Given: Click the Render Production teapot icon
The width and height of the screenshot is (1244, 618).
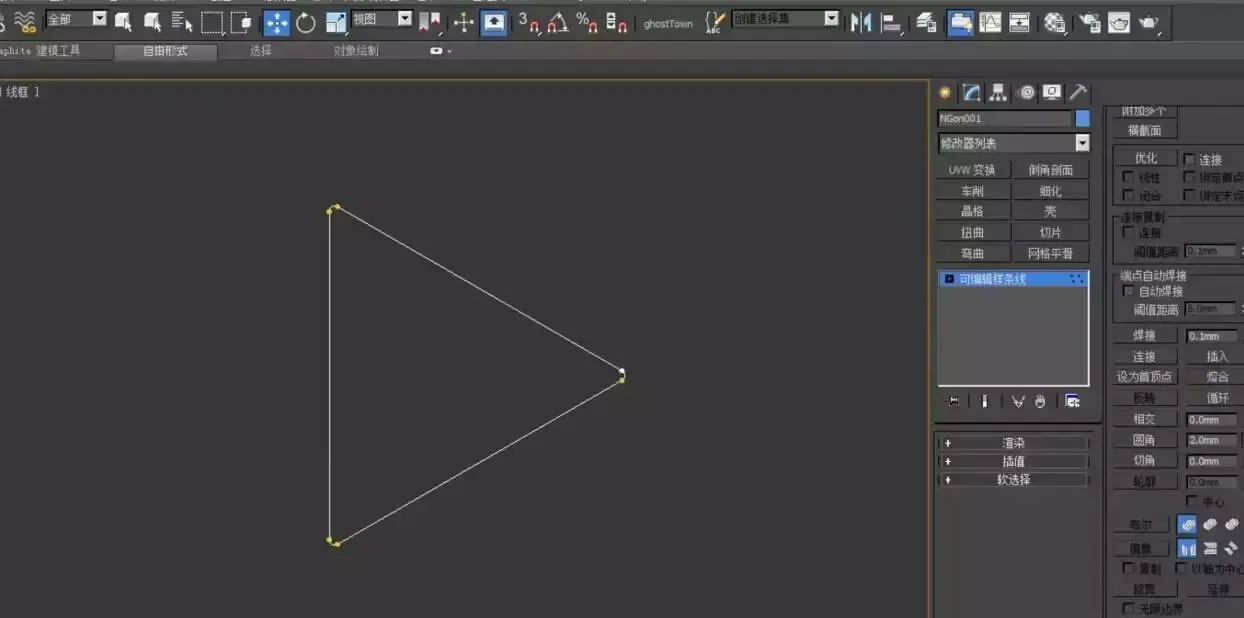Looking at the screenshot, I should coord(1149,22).
